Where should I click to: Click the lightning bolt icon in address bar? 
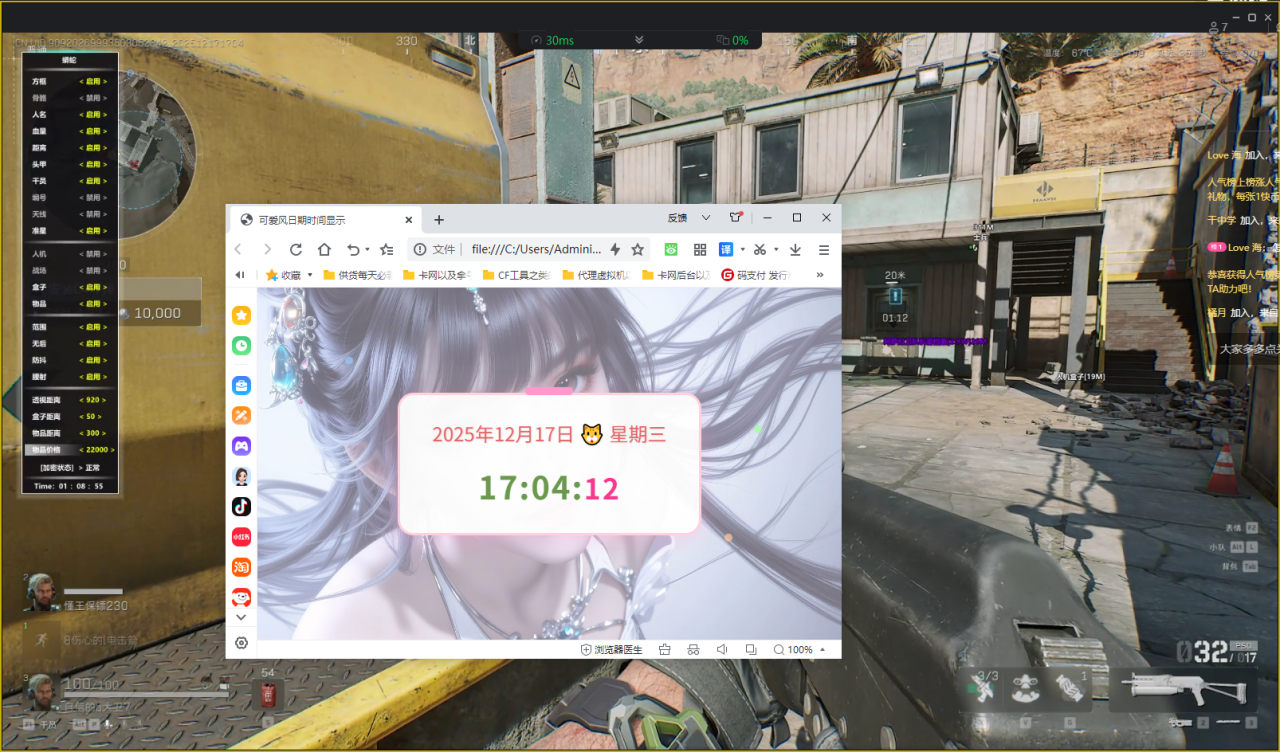coord(613,249)
